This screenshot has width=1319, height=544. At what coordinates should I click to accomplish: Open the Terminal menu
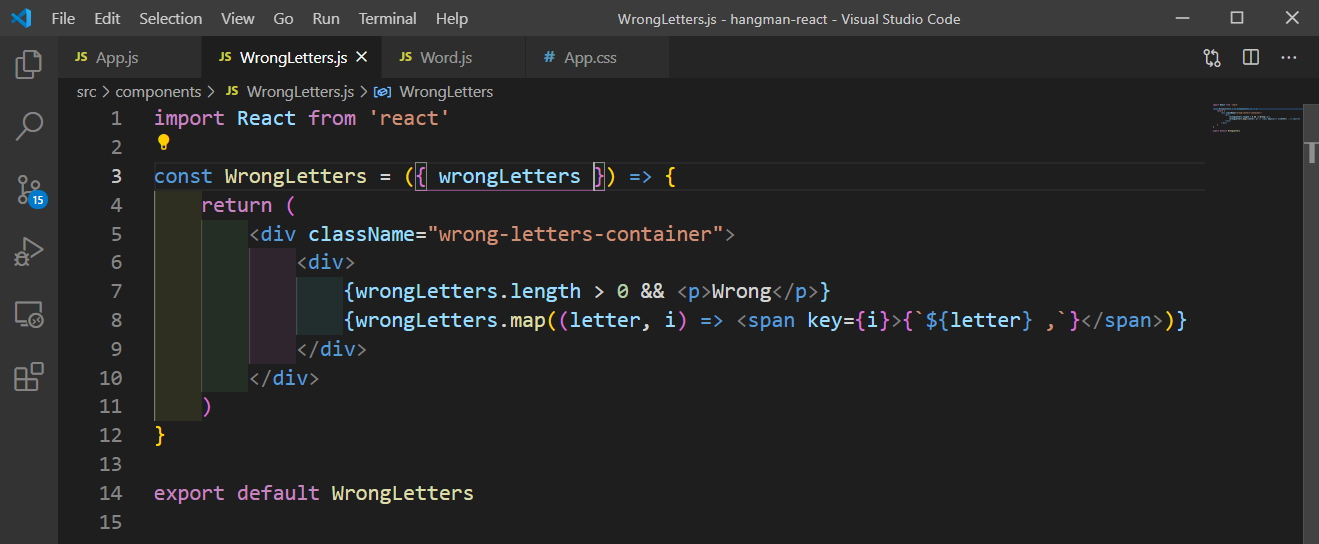point(388,18)
